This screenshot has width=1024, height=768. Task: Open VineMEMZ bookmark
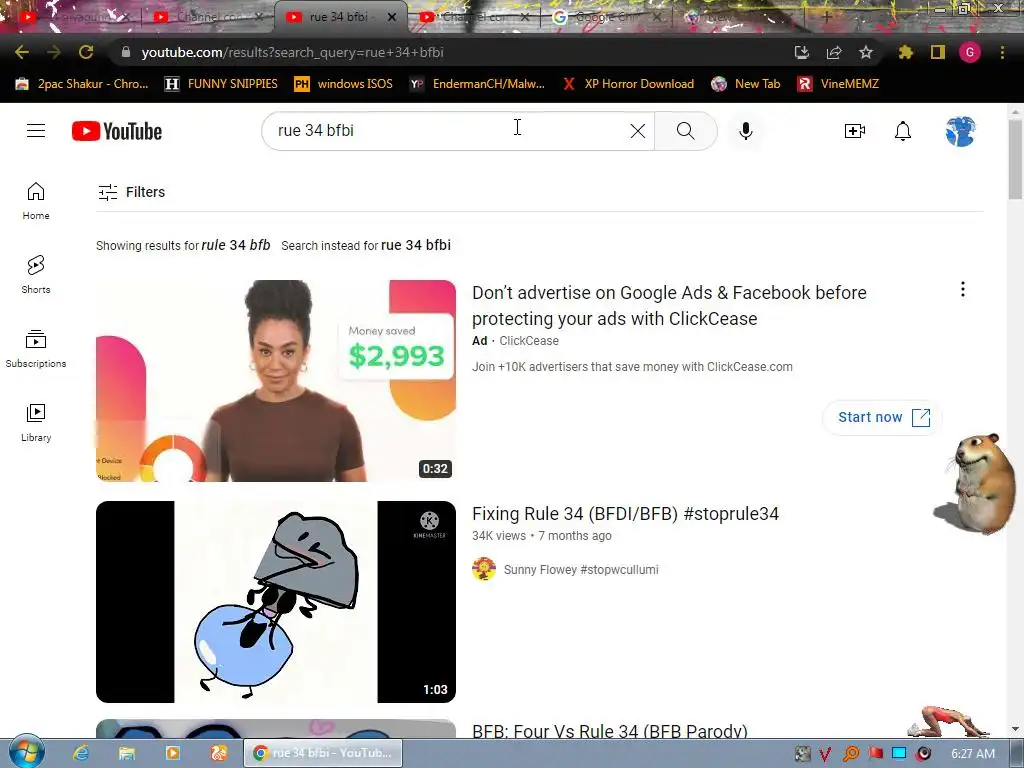(839, 84)
